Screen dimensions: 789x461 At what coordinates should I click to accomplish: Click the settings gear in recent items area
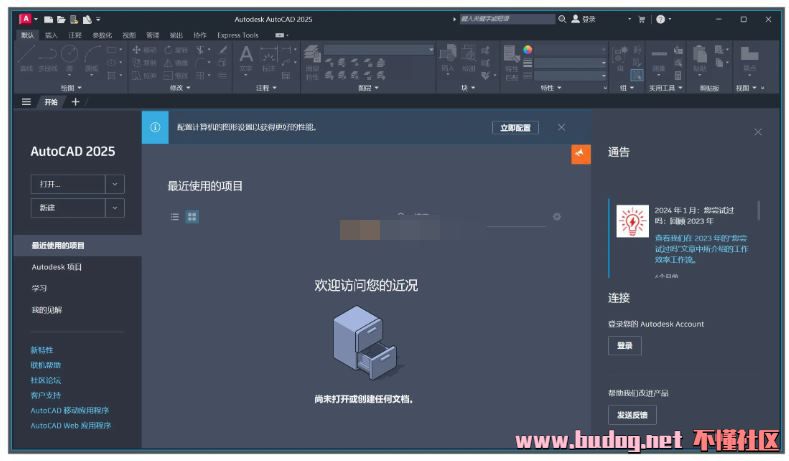[557, 216]
